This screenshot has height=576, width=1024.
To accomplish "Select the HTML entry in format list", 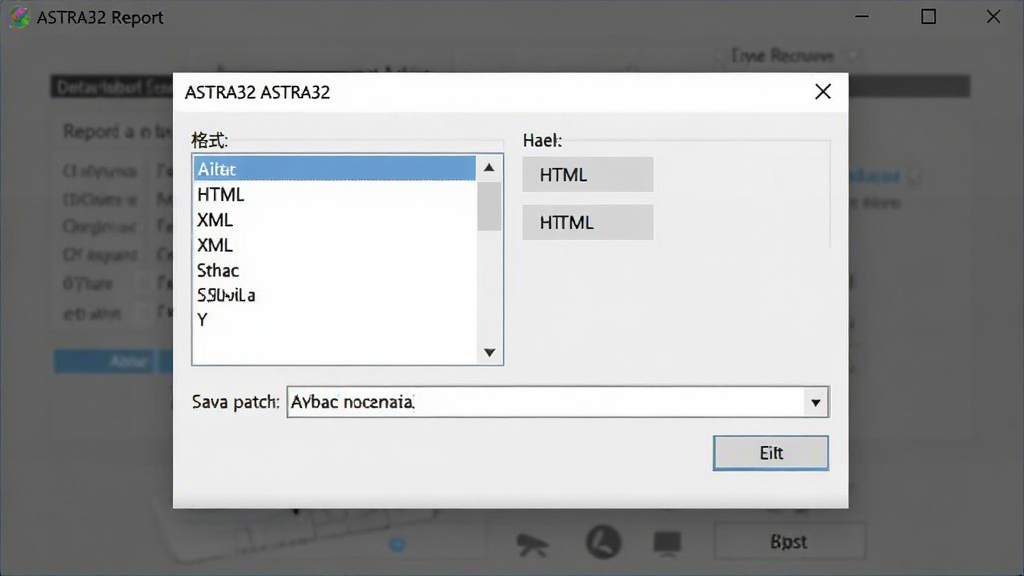I will pyautogui.click(x=335, y=195).
